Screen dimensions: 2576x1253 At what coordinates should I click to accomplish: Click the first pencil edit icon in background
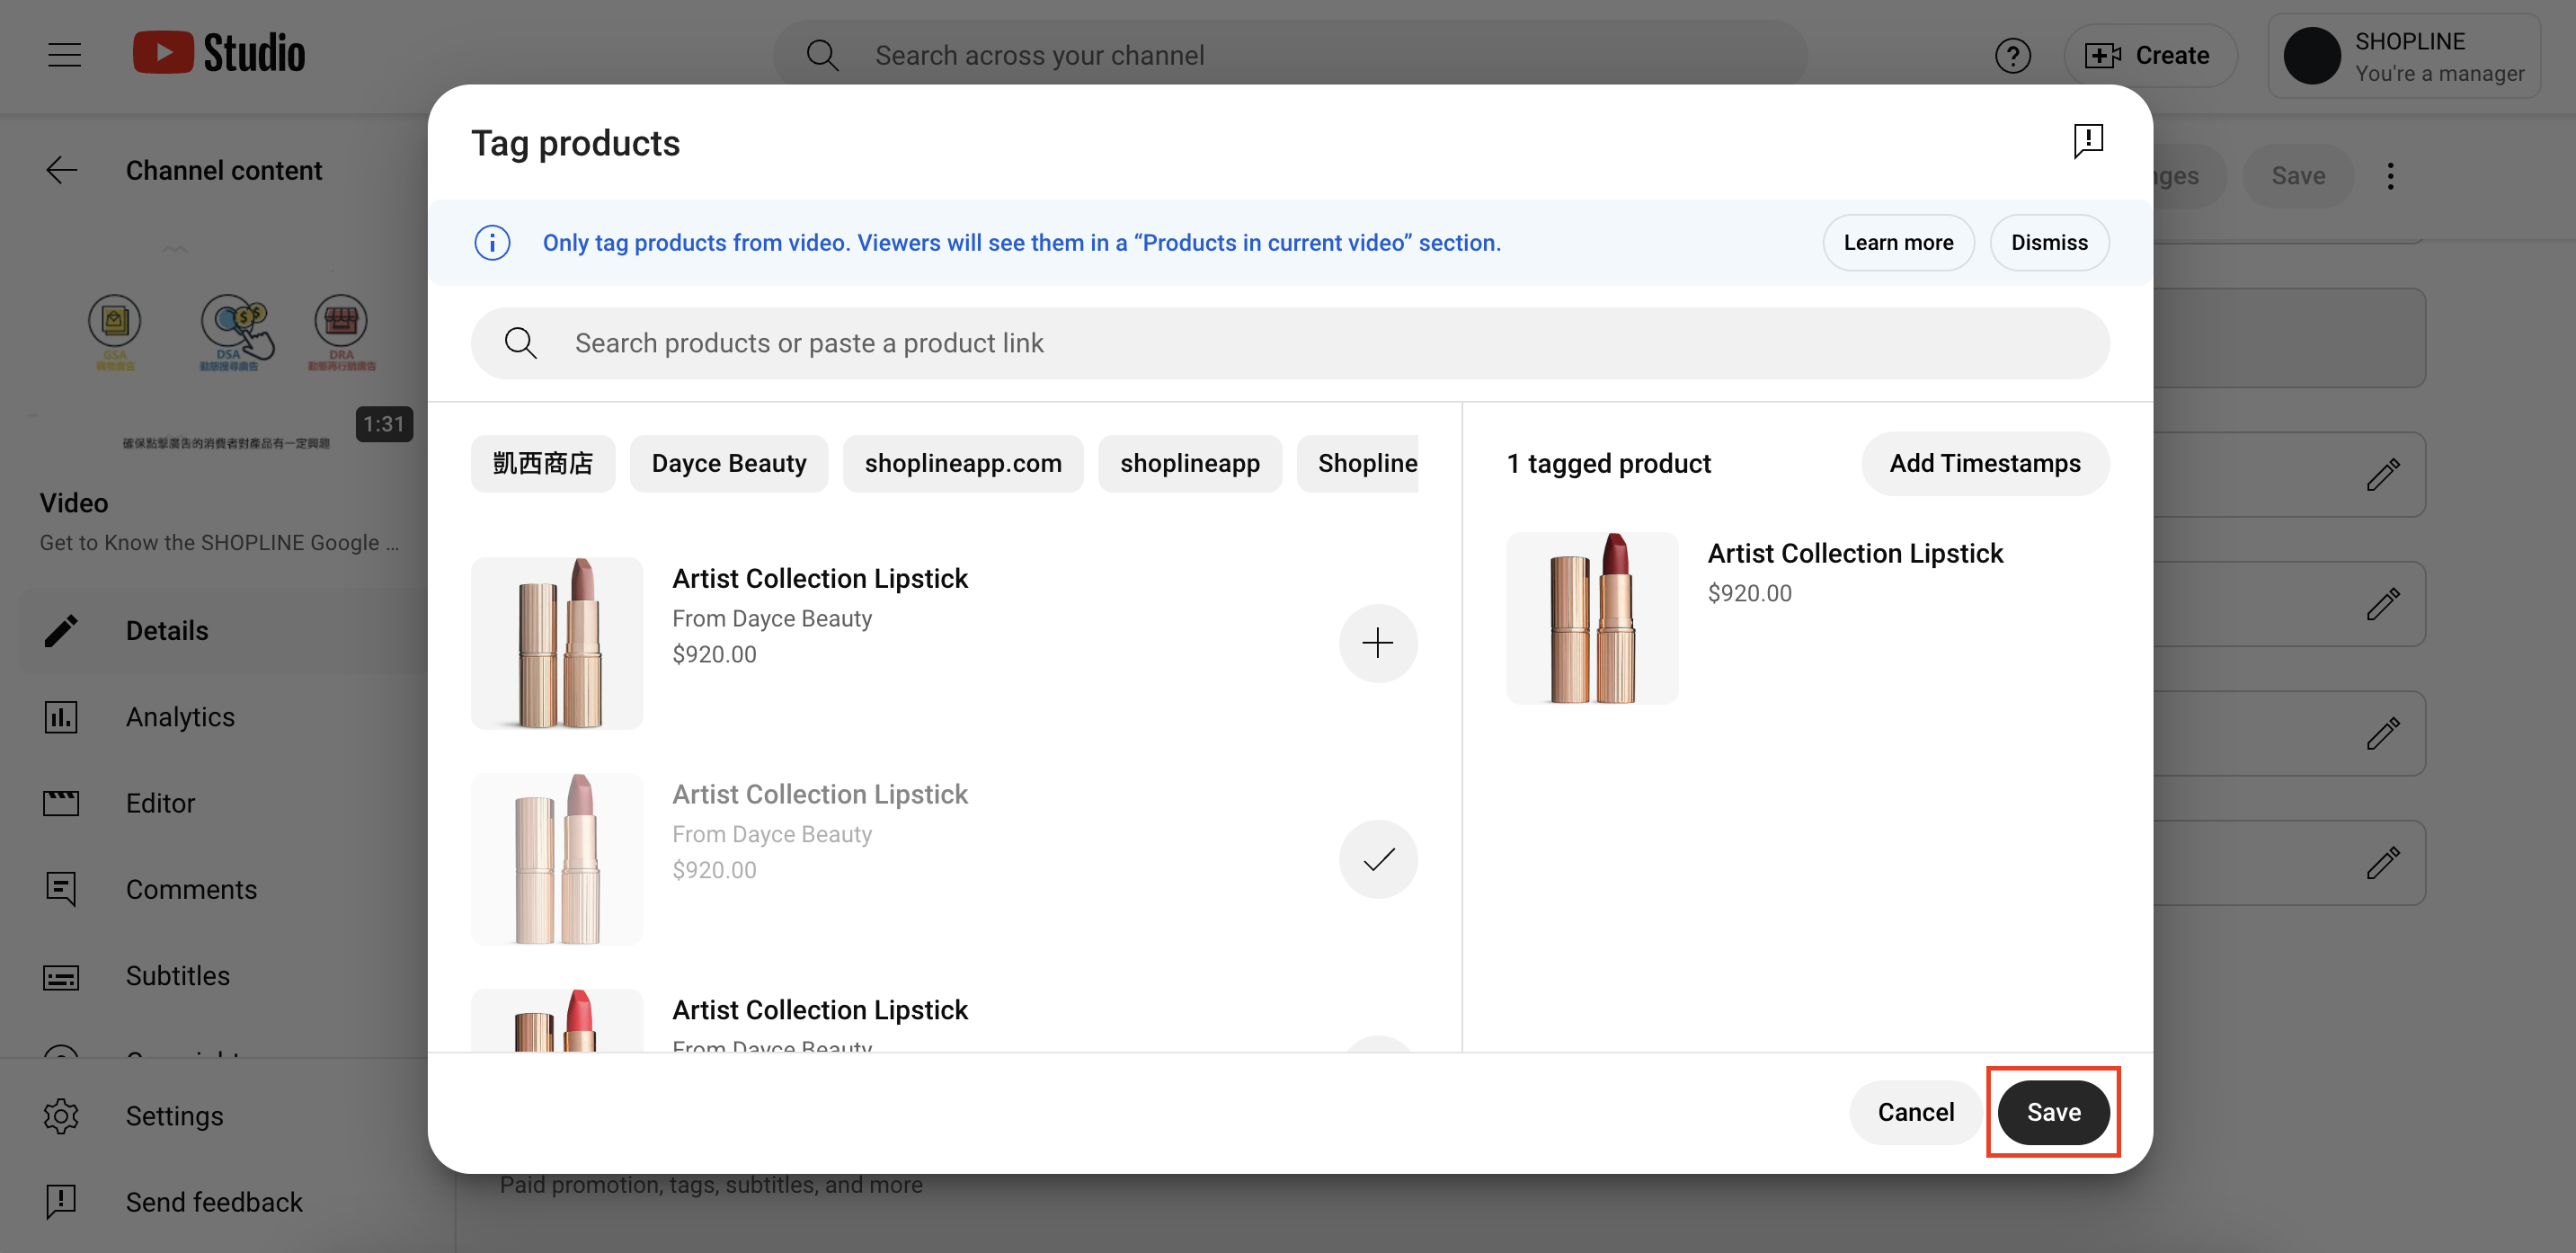[2383, 474]
